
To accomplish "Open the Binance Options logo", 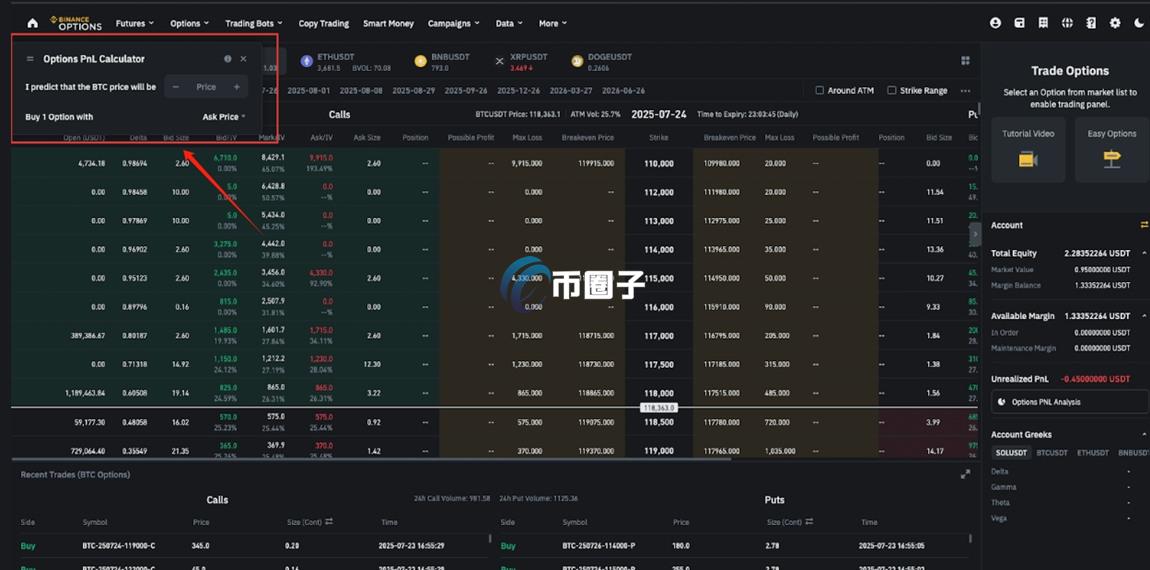I will click(x=76, y=23).
